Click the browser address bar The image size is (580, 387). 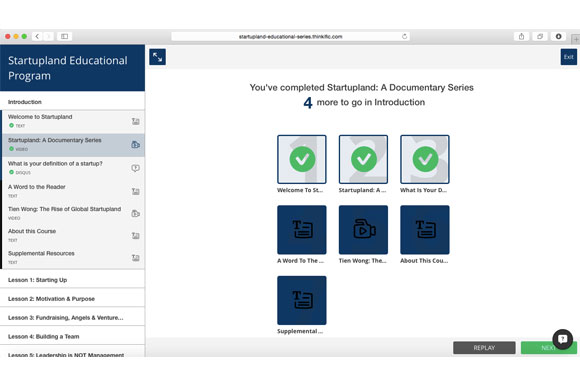click(x=290, y=36)
